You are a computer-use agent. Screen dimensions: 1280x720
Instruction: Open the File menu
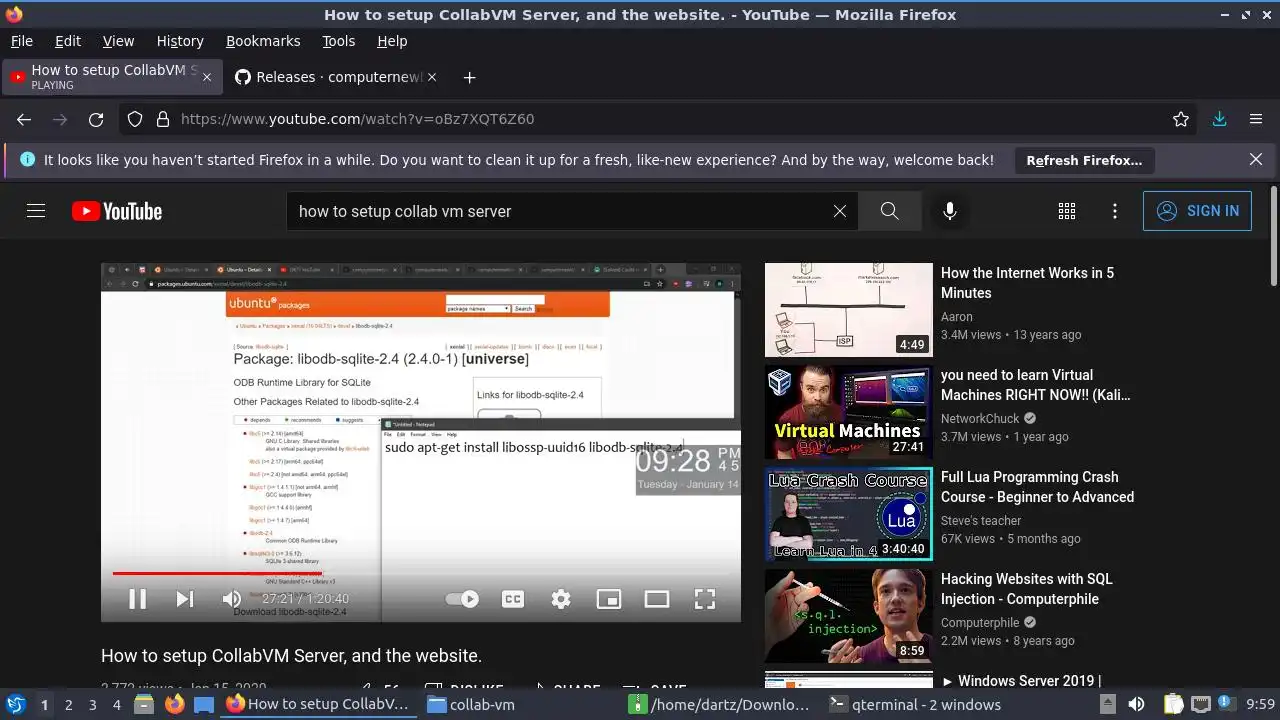tap(21, 41)
